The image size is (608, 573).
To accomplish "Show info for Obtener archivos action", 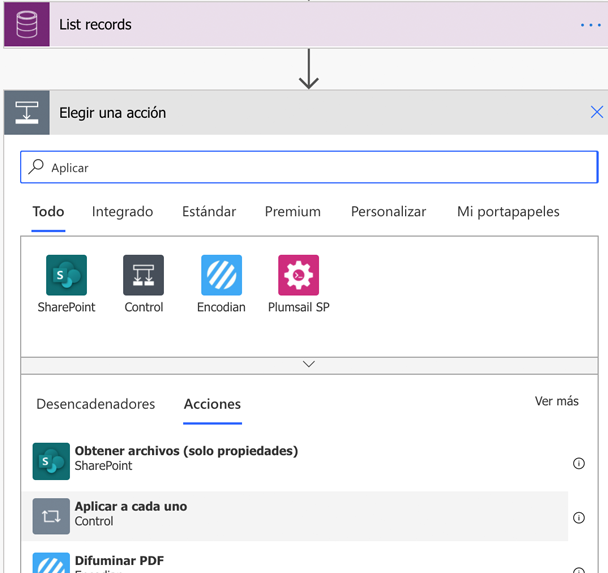I will pos(579,463).
